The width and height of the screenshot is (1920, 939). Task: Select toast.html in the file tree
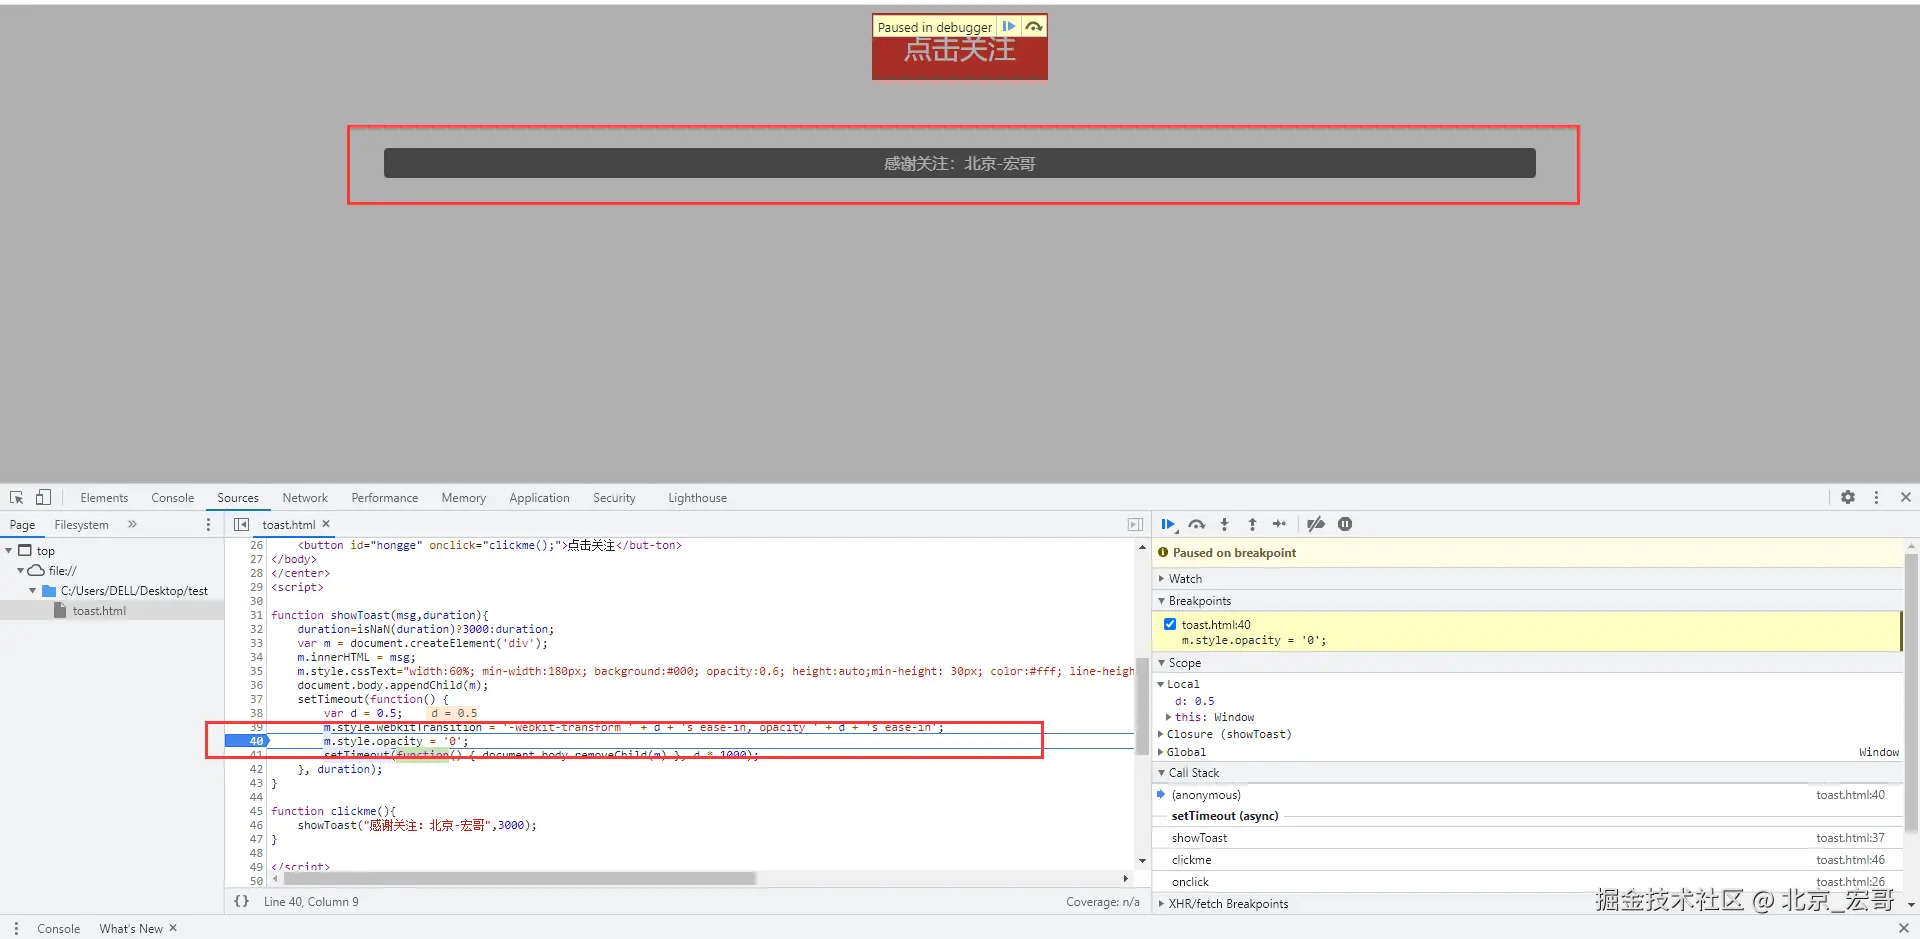pyautogui.click(x=99, y=611)
